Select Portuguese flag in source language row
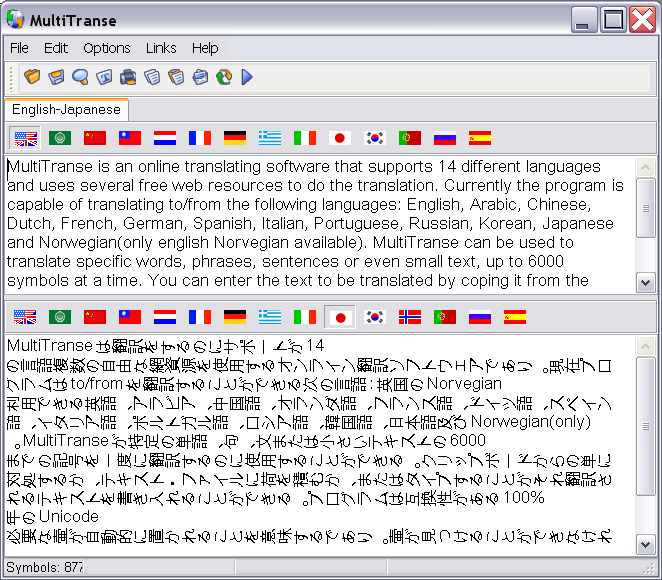This screenshot has width=662, height=580. (x=410, y=138)
